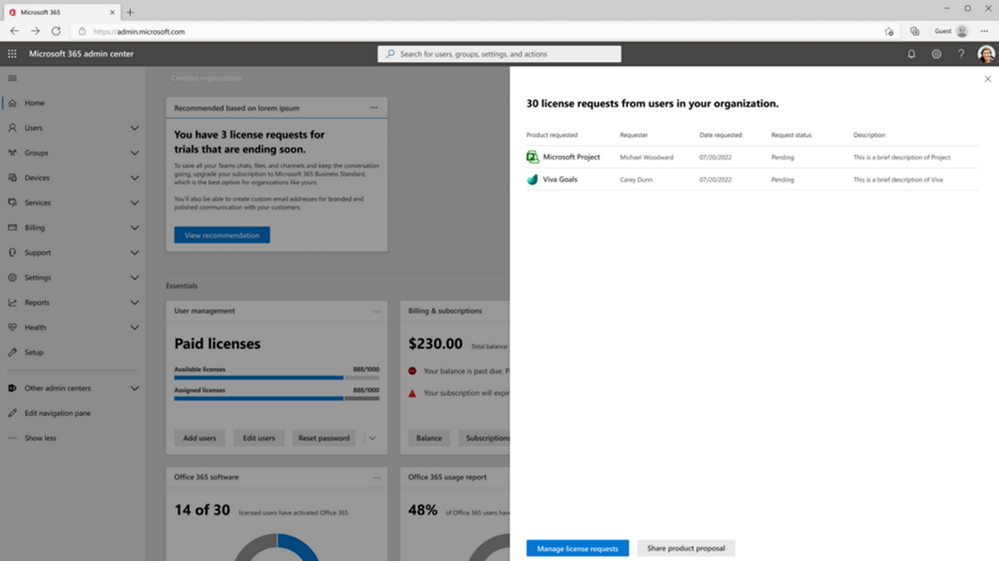Open the recommendation card more options

click(374, 108)
